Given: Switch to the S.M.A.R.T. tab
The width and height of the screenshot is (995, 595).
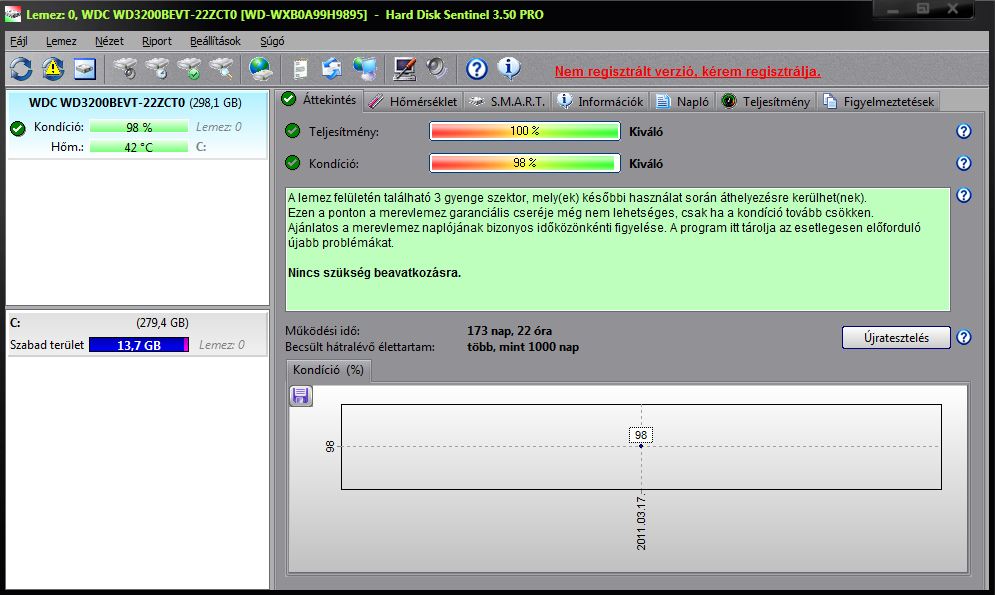Looking at the screenshot, I should coord(508,101).
